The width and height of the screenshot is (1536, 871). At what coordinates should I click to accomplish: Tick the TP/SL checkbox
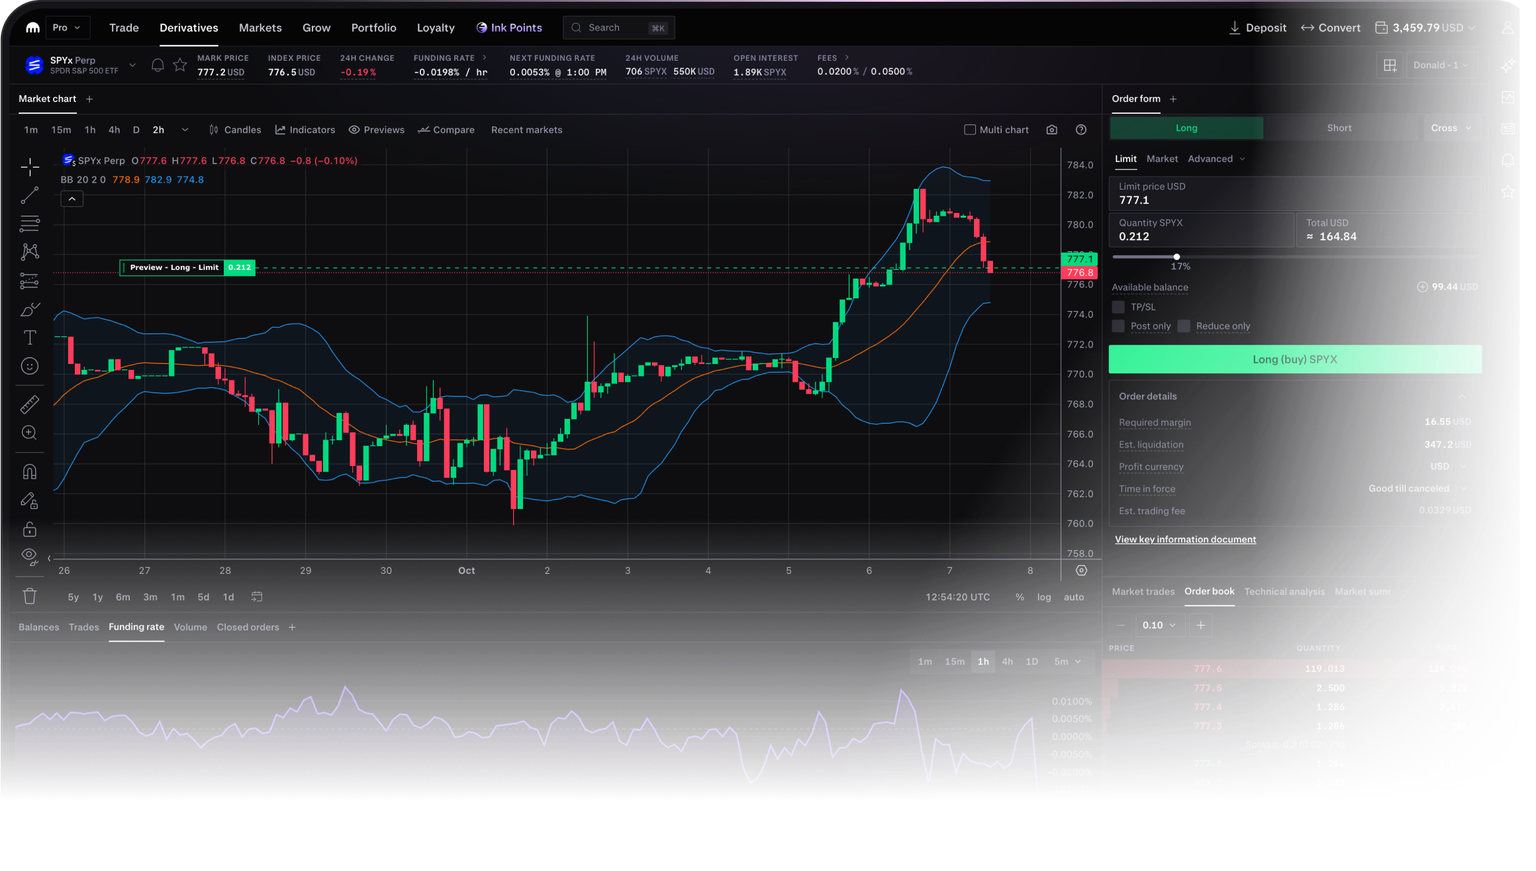(x=1119, y=307)
